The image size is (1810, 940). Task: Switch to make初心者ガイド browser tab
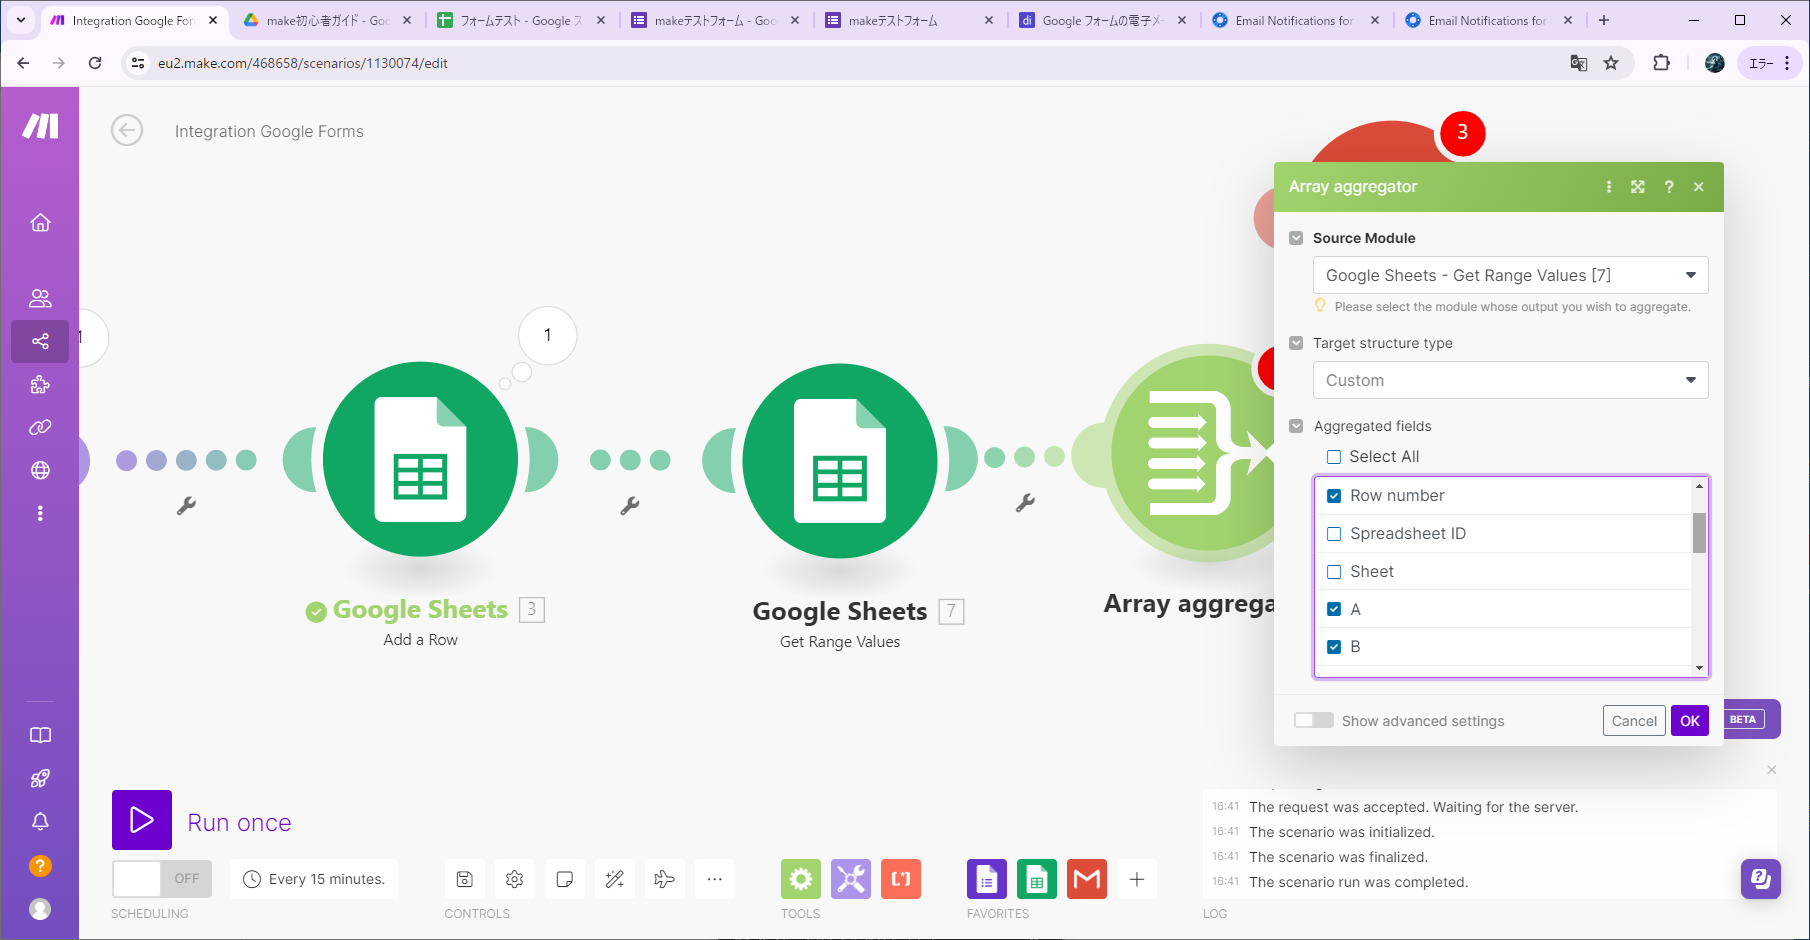tap(327, 20)
